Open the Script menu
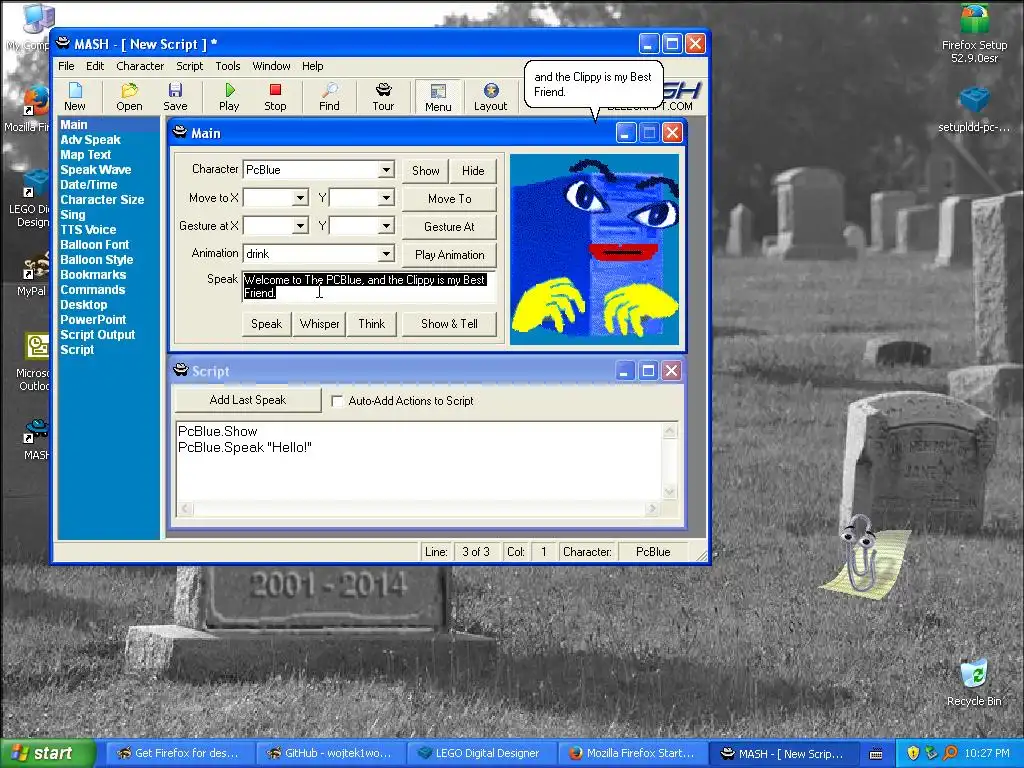Image resolution: width=1024 pixels, height=768 pixels. (x=189, y=66)
